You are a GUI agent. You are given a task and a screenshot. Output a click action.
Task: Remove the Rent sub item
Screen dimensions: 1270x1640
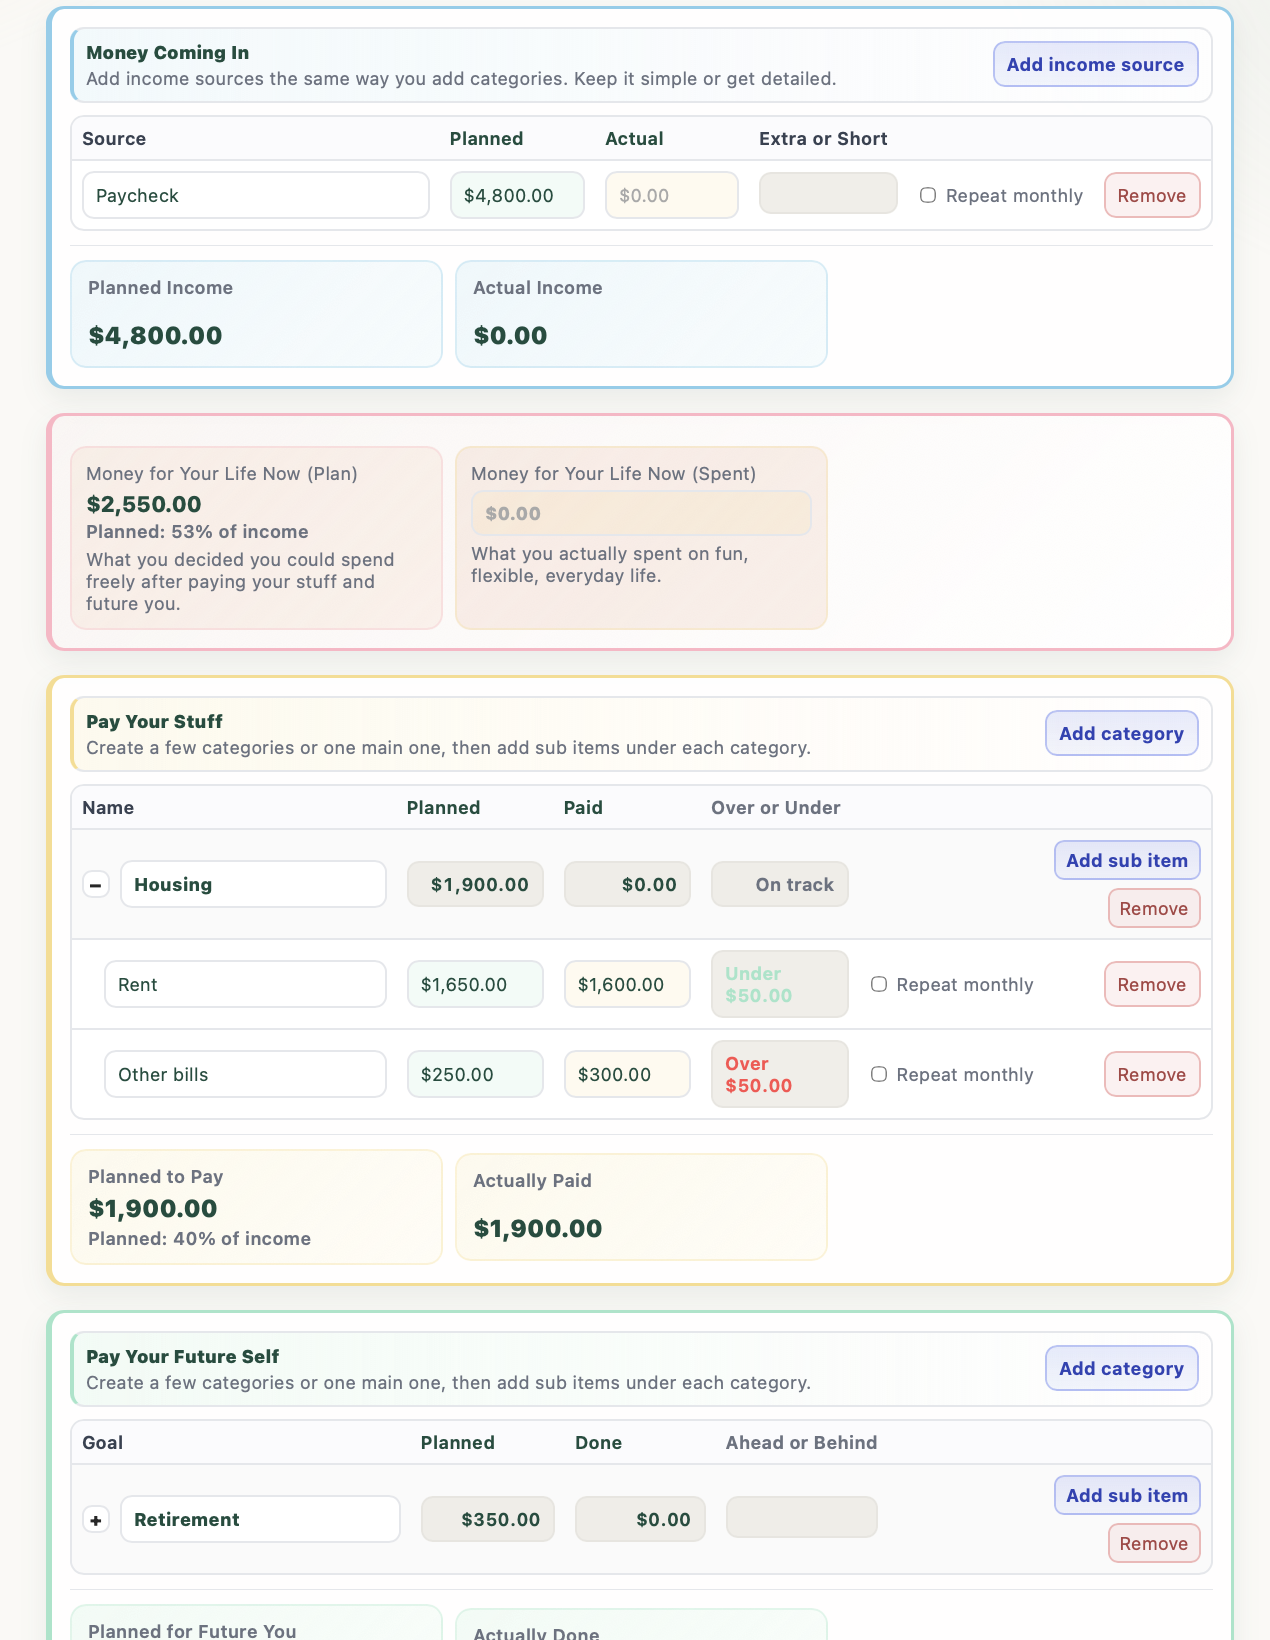coord(1152,984)
